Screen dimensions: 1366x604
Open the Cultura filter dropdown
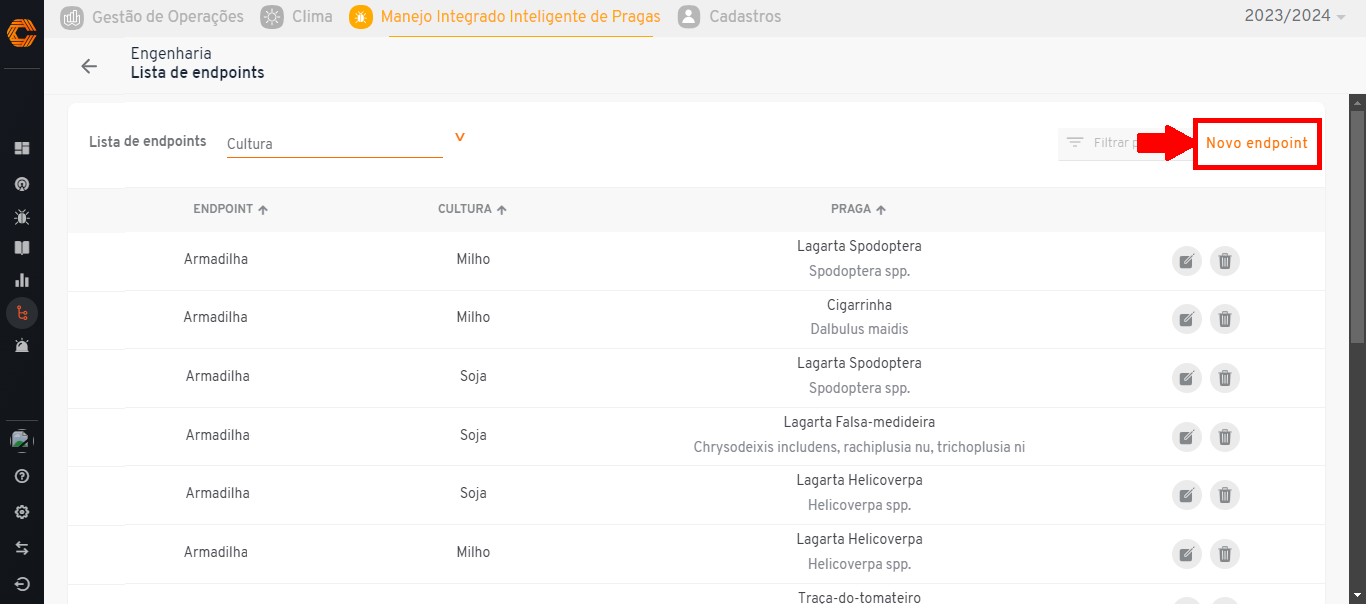pyautogui.click(x=334, y=144)
